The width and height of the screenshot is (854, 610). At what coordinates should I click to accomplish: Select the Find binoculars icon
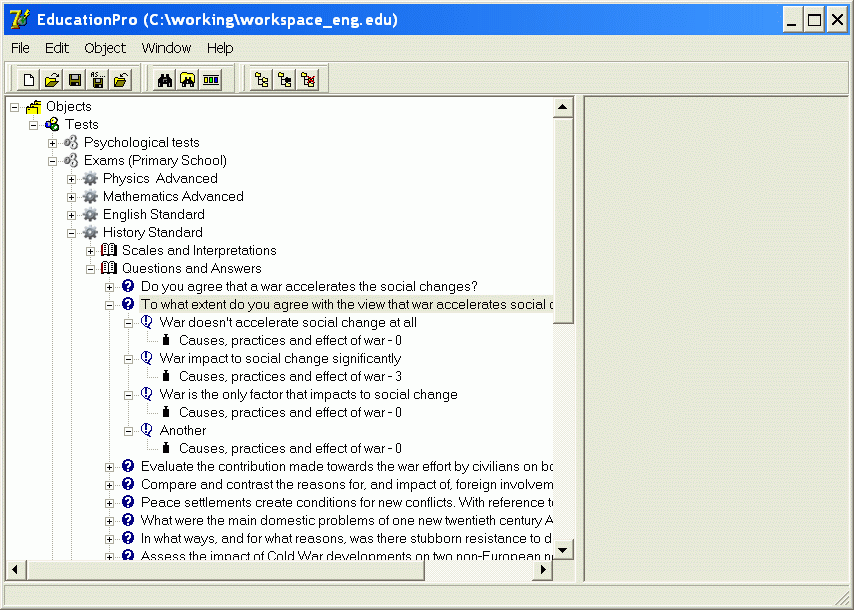pos(166,79)
